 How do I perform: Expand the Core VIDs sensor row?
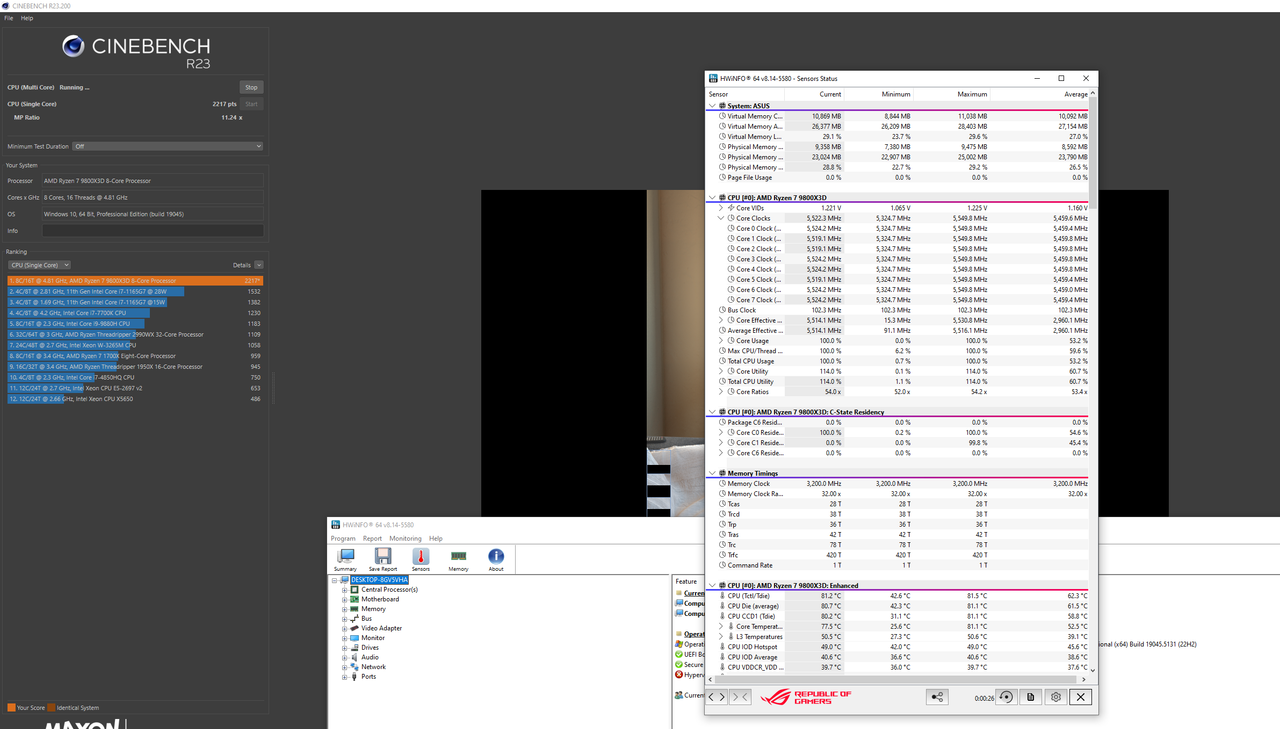coord(722,208)
